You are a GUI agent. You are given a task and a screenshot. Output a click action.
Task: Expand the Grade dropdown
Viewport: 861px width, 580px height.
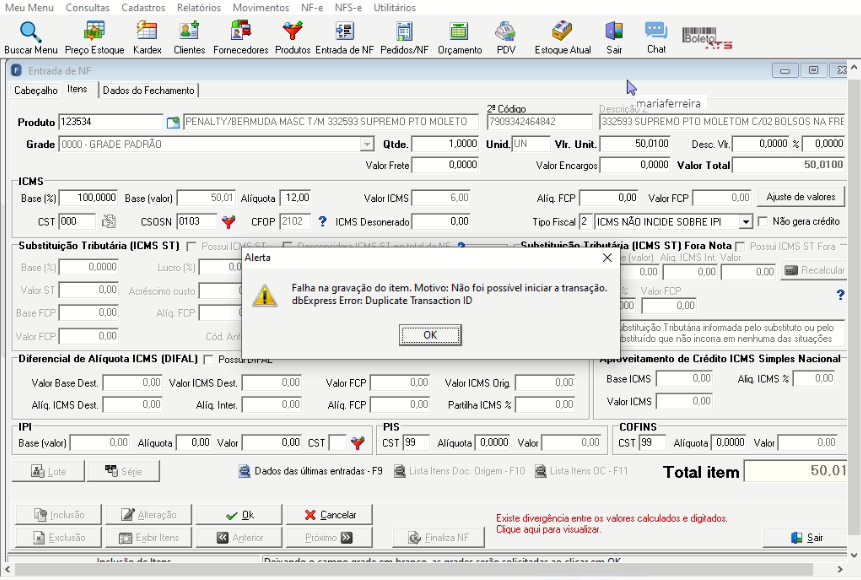[x=367, y=144]
